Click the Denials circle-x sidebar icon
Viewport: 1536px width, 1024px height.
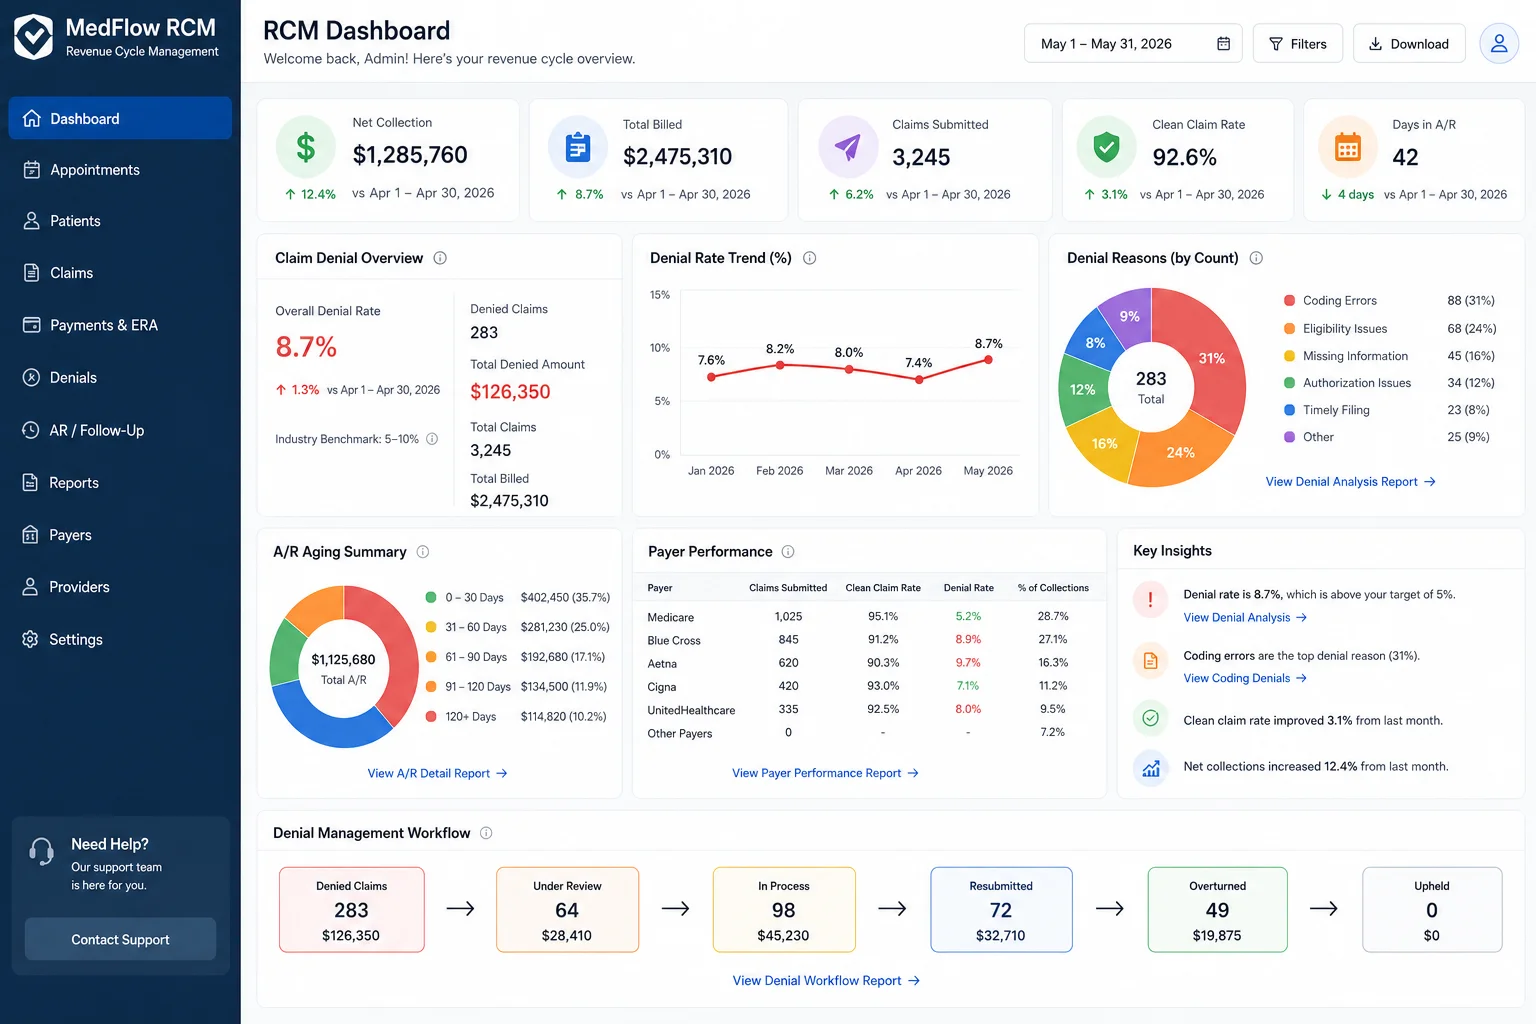pyautogui.click(x=31, y=377)
